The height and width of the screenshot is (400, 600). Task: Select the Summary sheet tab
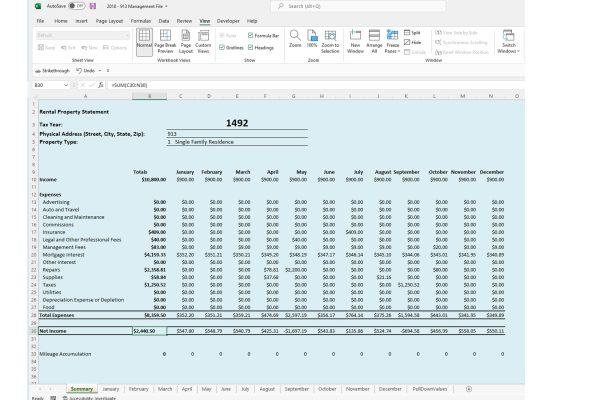click(82, 389)
